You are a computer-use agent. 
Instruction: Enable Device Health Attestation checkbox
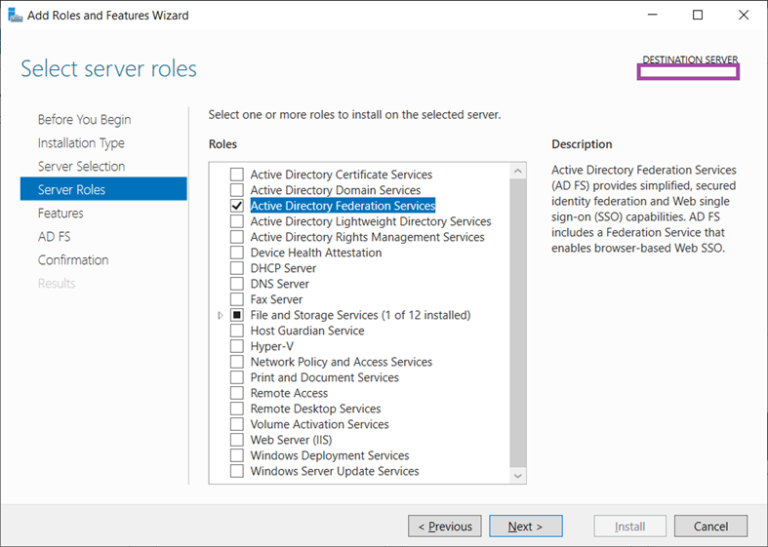(x=237, y=253)
